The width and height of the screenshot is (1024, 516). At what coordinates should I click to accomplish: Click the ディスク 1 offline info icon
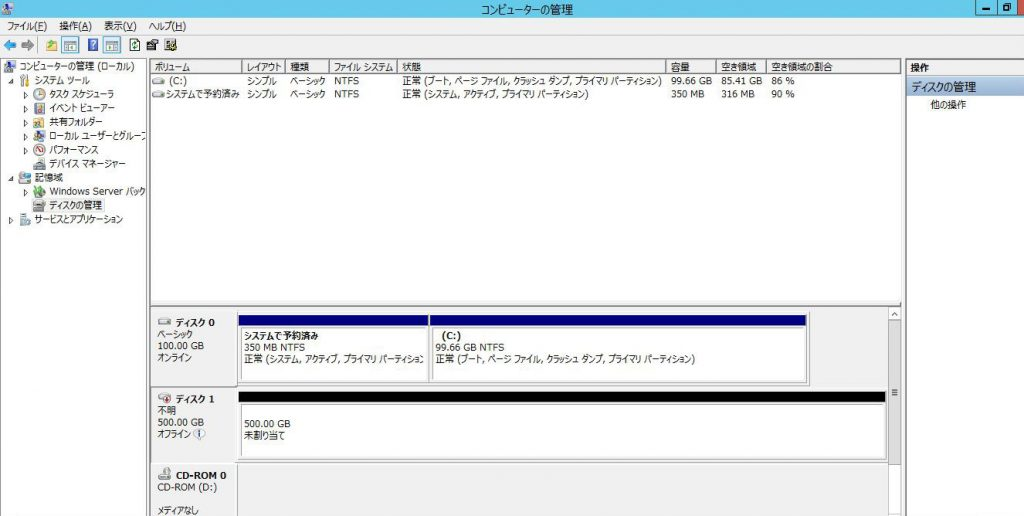(x=199, y=434)
